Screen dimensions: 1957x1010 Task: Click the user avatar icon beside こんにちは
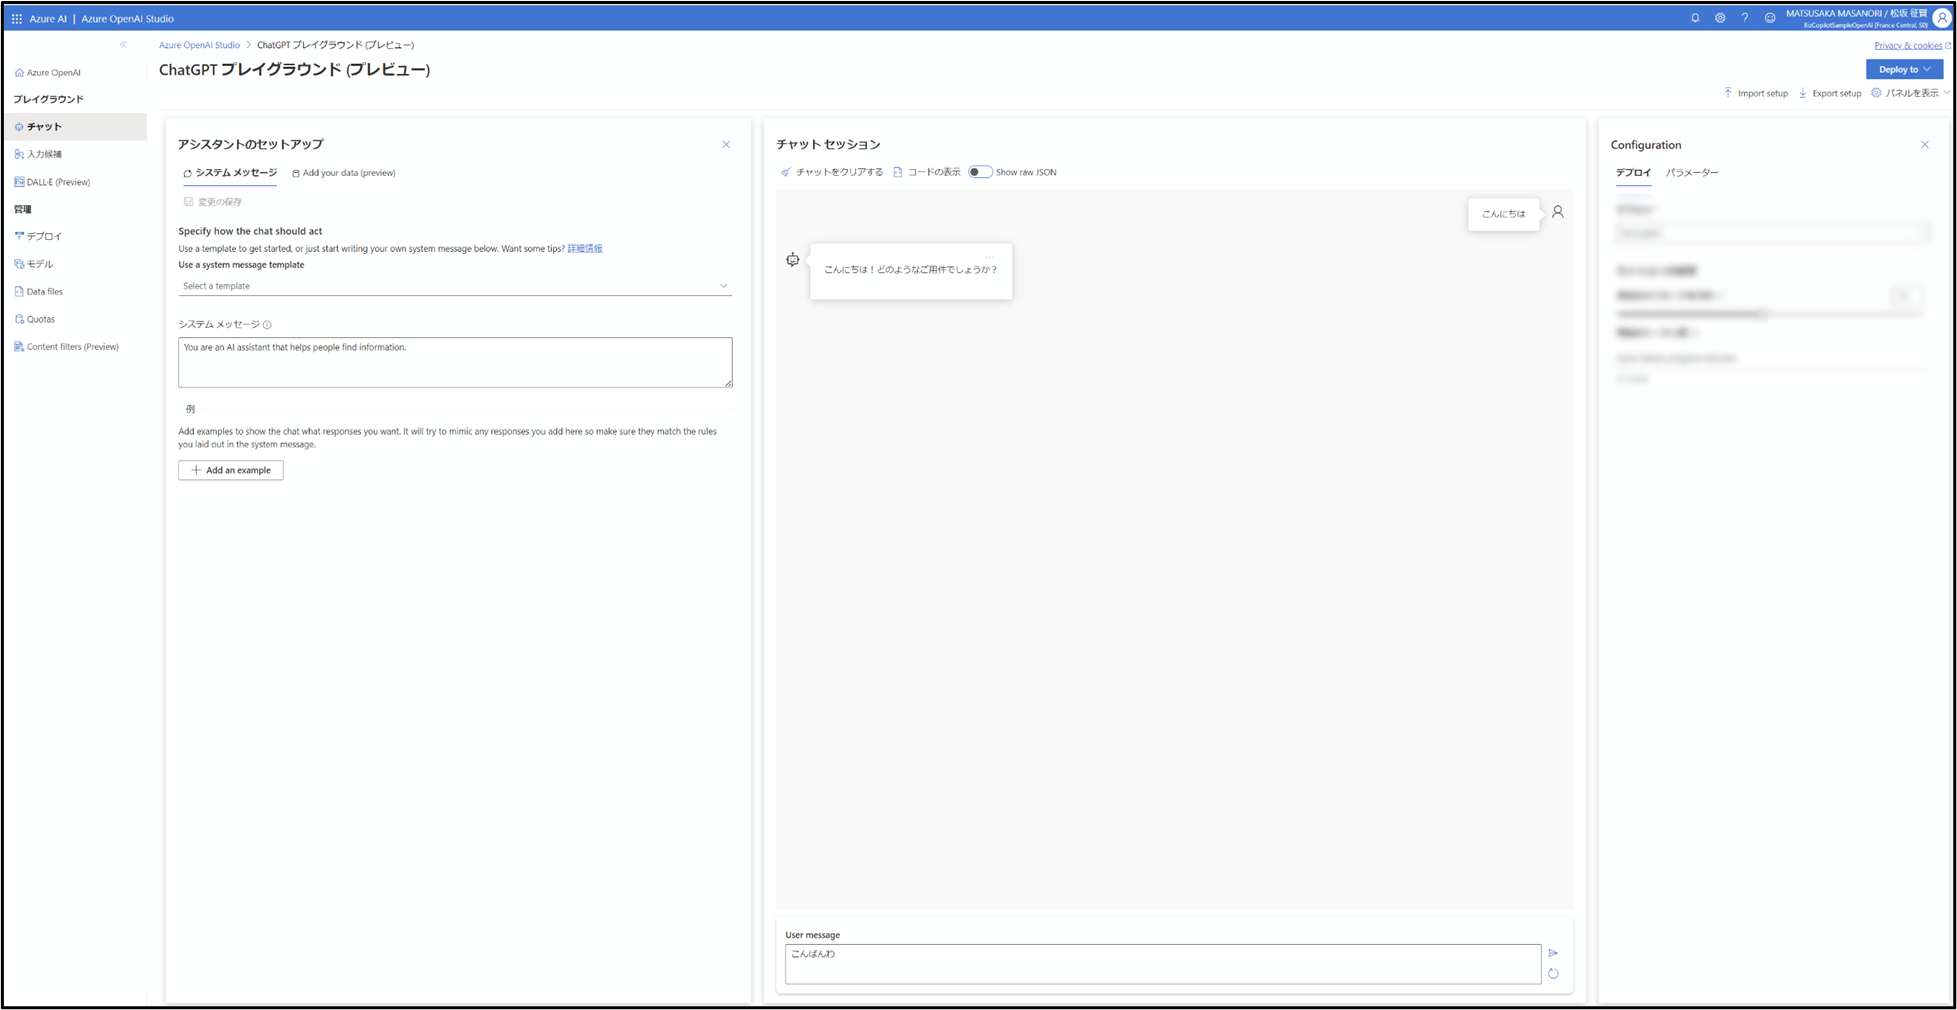[x=1558, y=212]
